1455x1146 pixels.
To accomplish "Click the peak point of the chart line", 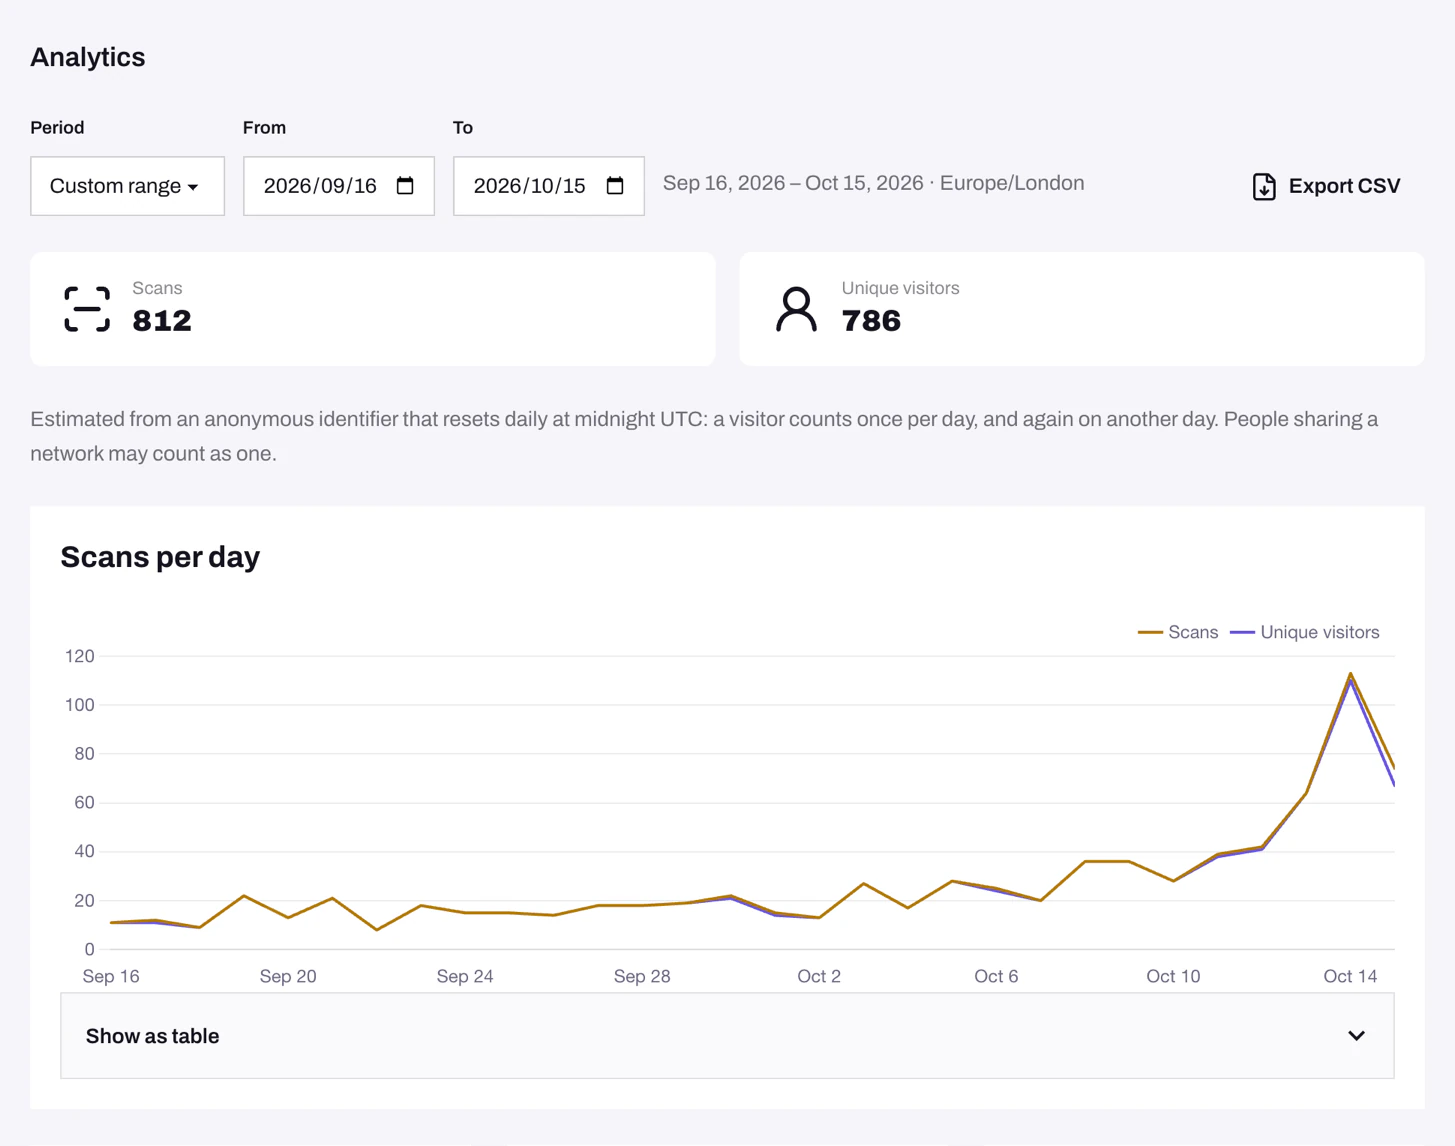I will 1351,674.
